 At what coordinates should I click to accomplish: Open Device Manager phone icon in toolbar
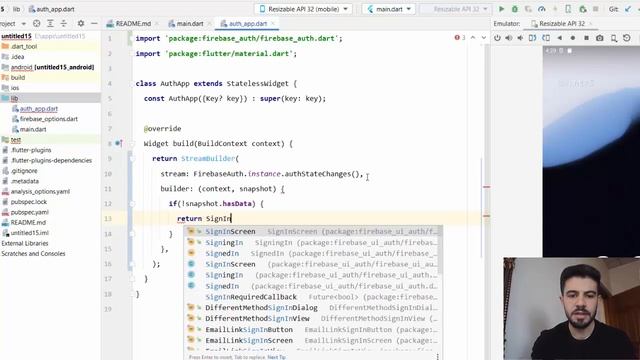click(568, 9)
